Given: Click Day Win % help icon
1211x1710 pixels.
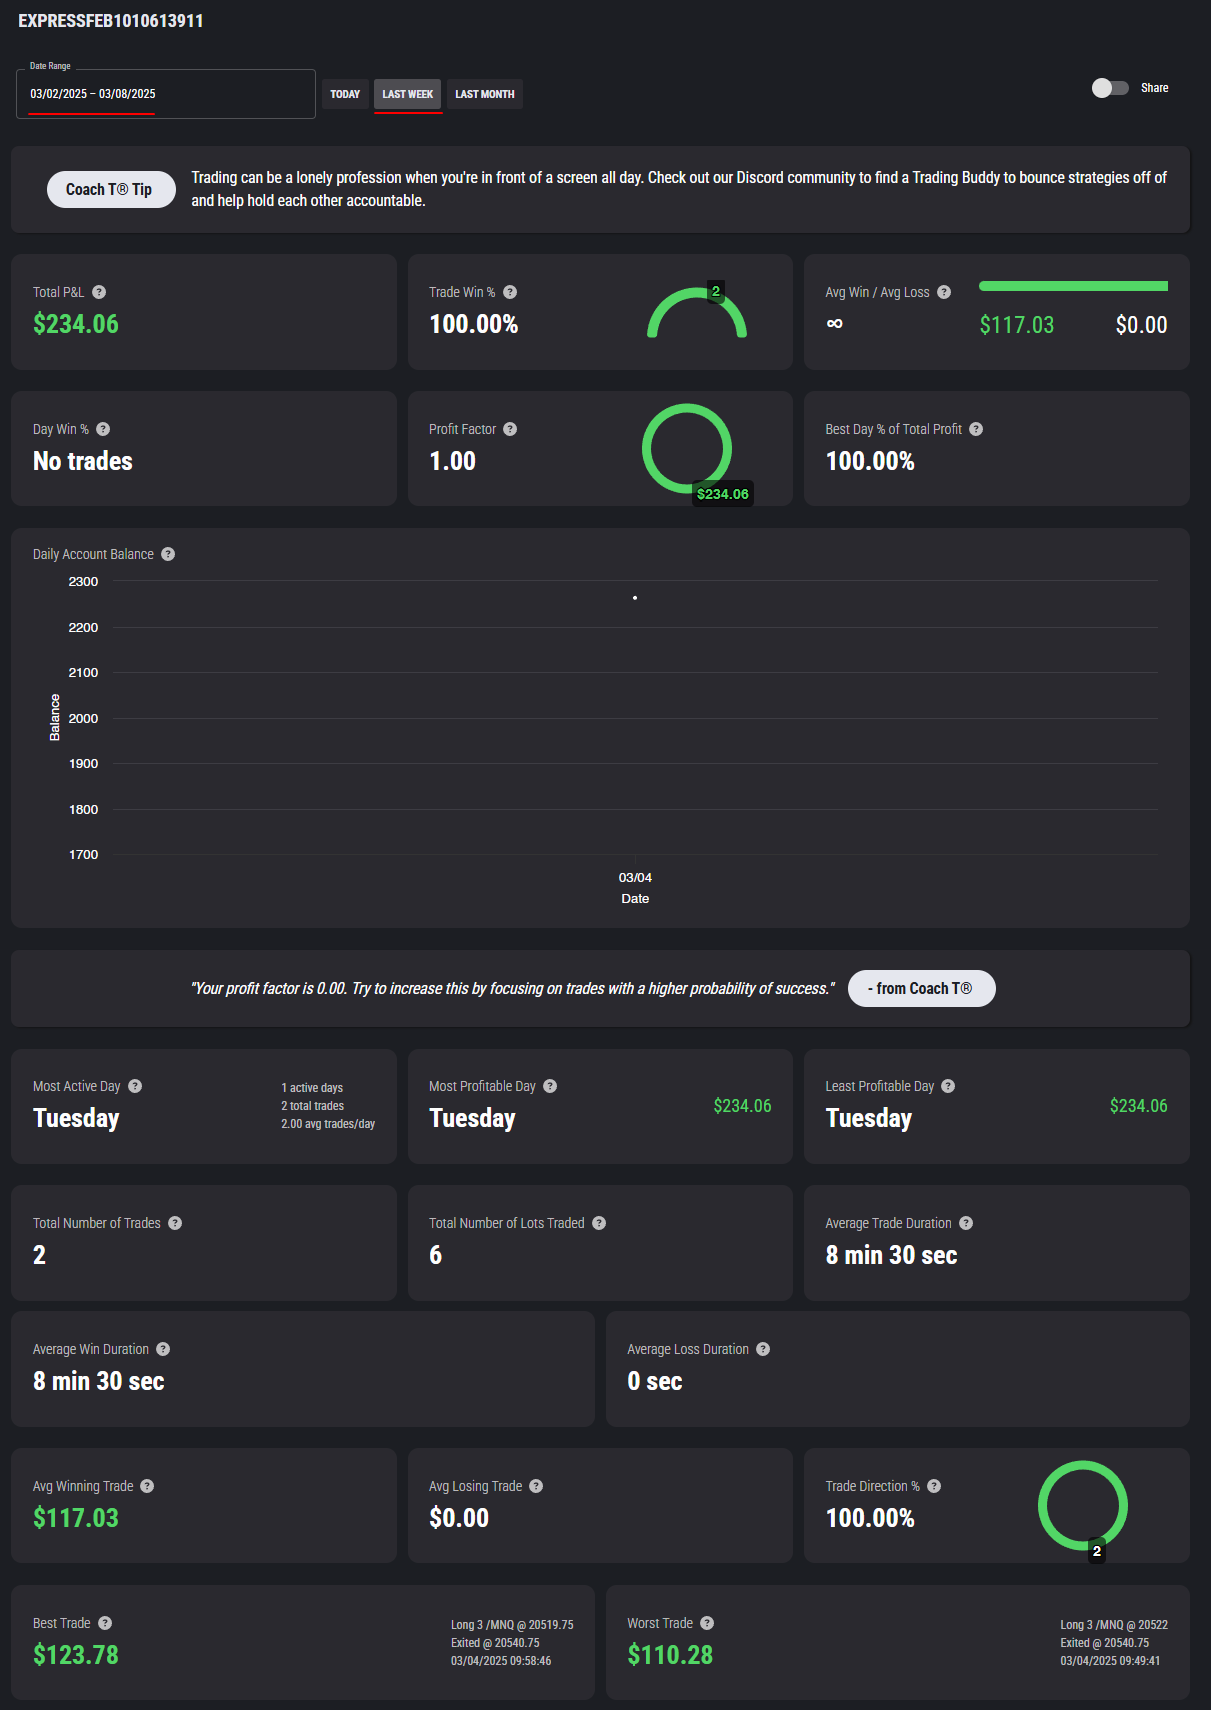Looking at the screenshot, I should (103, 429).
